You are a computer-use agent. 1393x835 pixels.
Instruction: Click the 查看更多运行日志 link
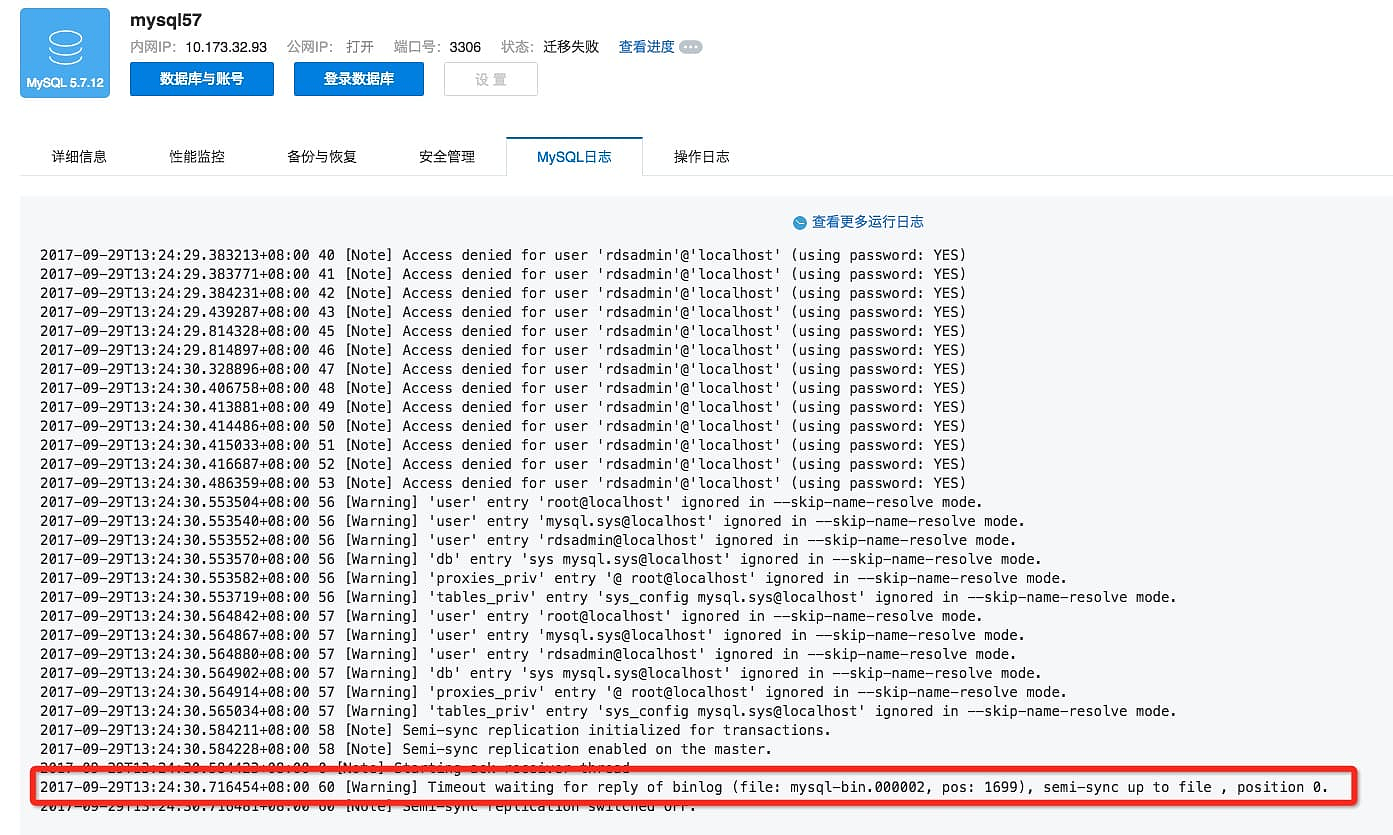pos(867,222)
